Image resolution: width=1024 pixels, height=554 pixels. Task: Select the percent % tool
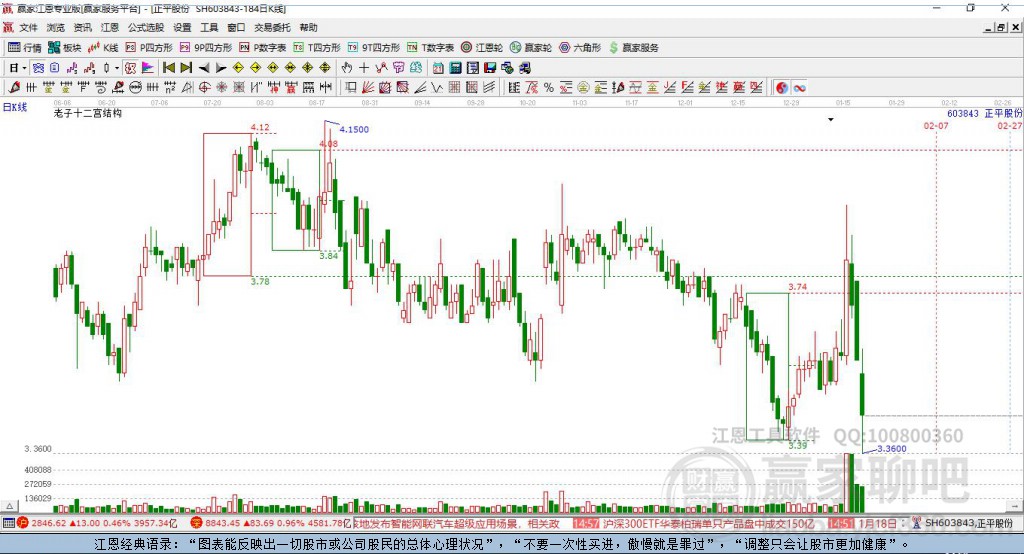click(x=549, y=87)
